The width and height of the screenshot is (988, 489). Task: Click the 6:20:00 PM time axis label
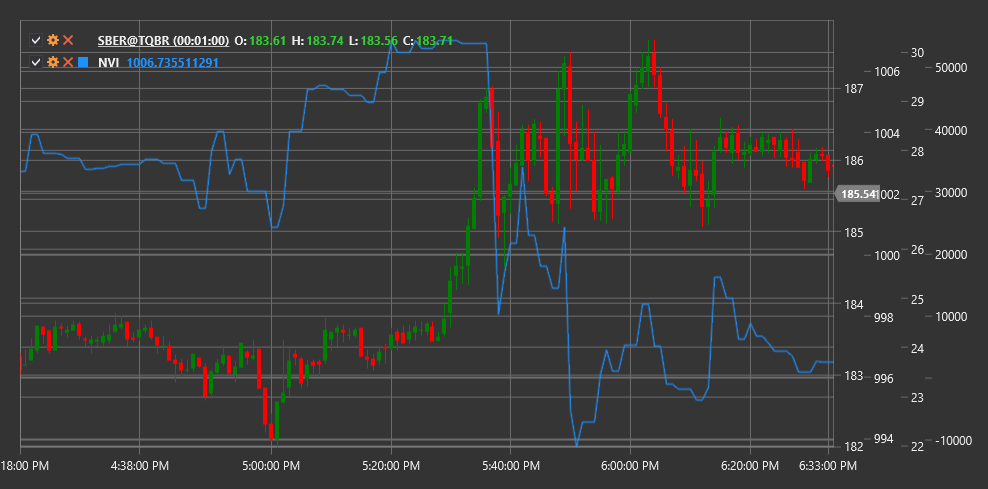750,466
